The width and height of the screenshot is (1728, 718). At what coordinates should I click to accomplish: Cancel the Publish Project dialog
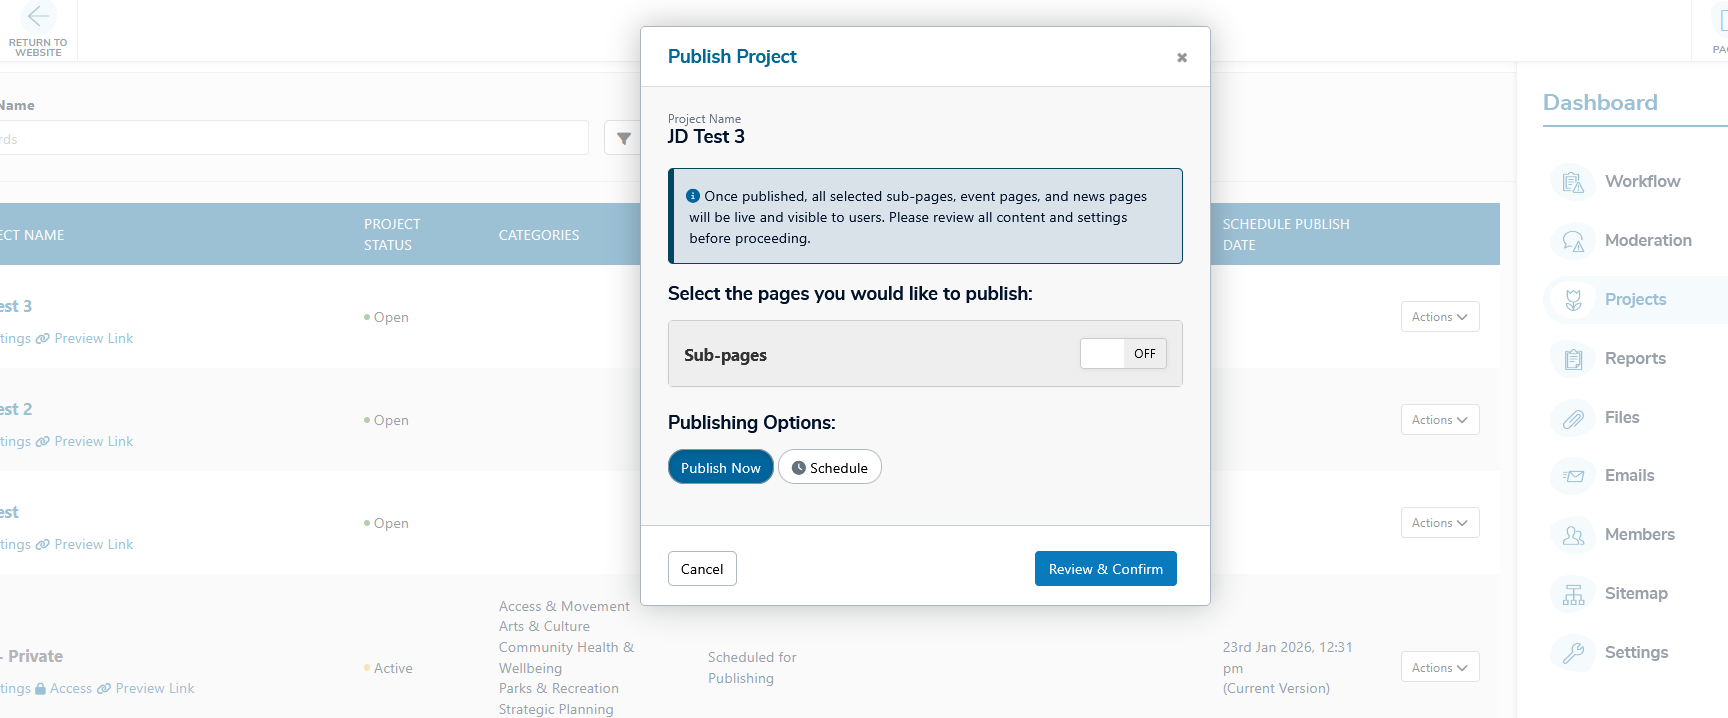[702, 569]
